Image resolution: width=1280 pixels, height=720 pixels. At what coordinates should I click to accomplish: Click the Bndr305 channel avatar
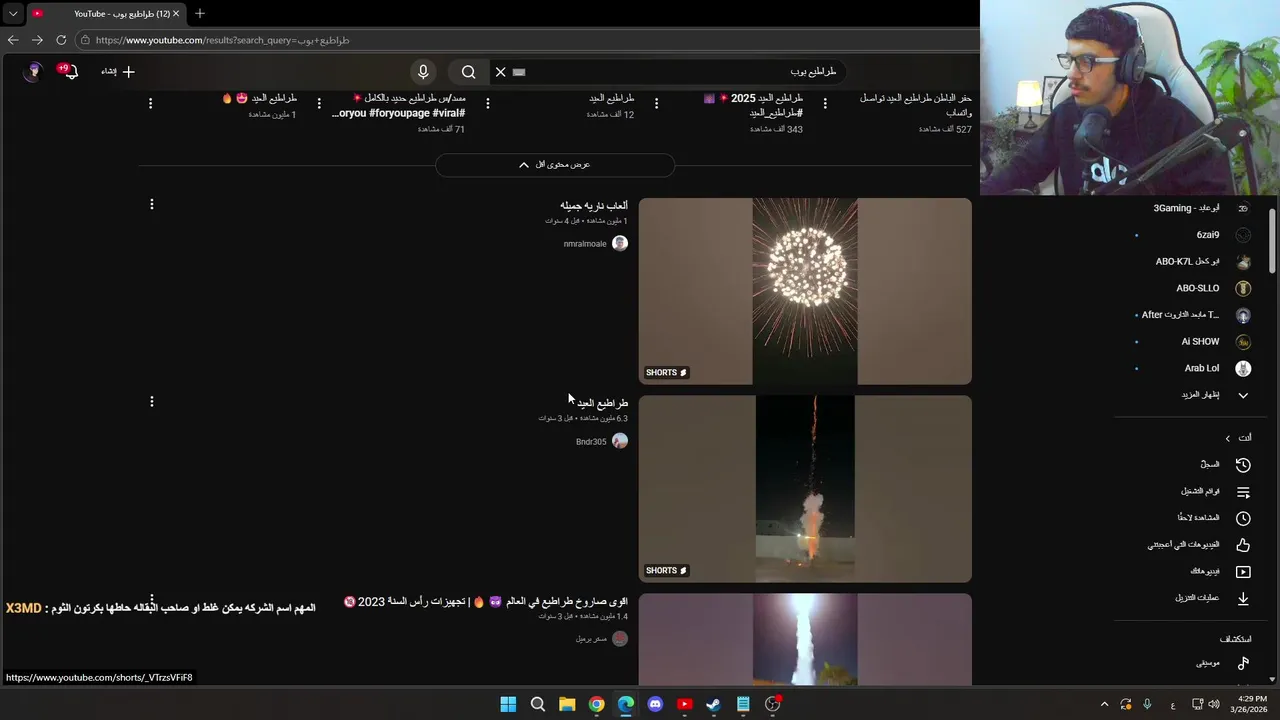click(620, 441)
